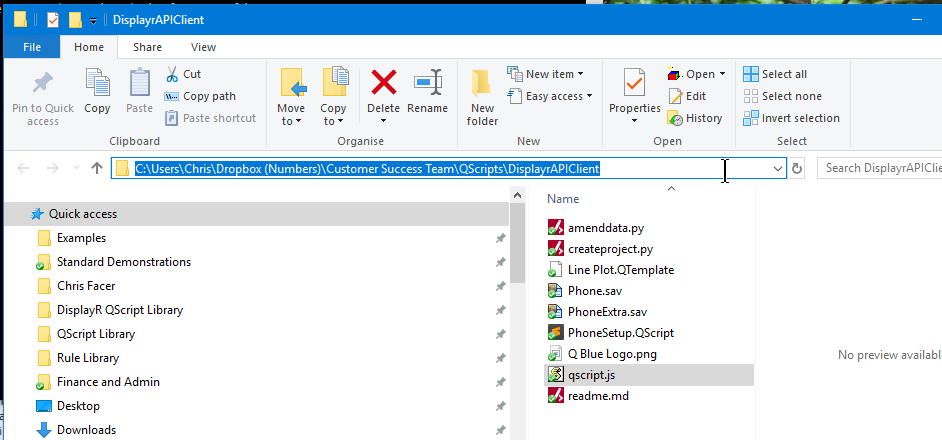
Task: Click Select all in the Select group
Action: click(x=775, y=74)
